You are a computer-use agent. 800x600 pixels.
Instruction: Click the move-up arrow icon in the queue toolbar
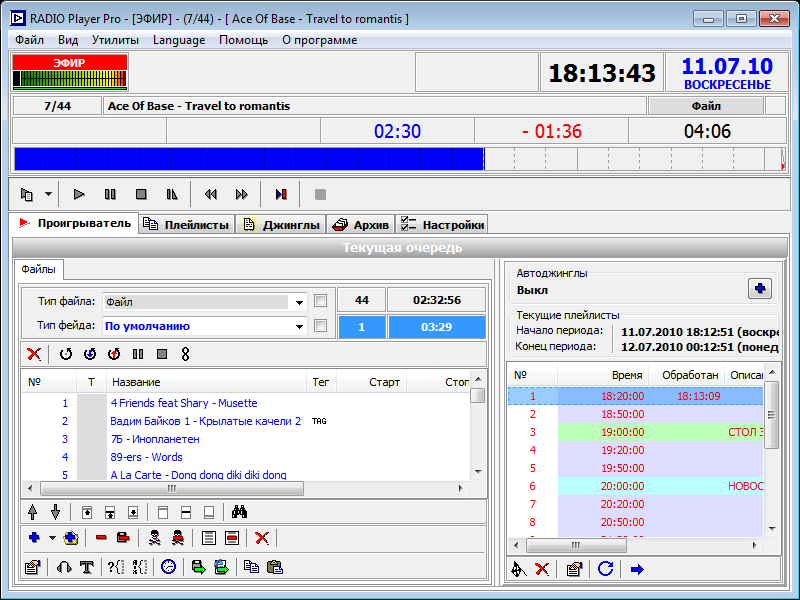(x=32, y=512)
